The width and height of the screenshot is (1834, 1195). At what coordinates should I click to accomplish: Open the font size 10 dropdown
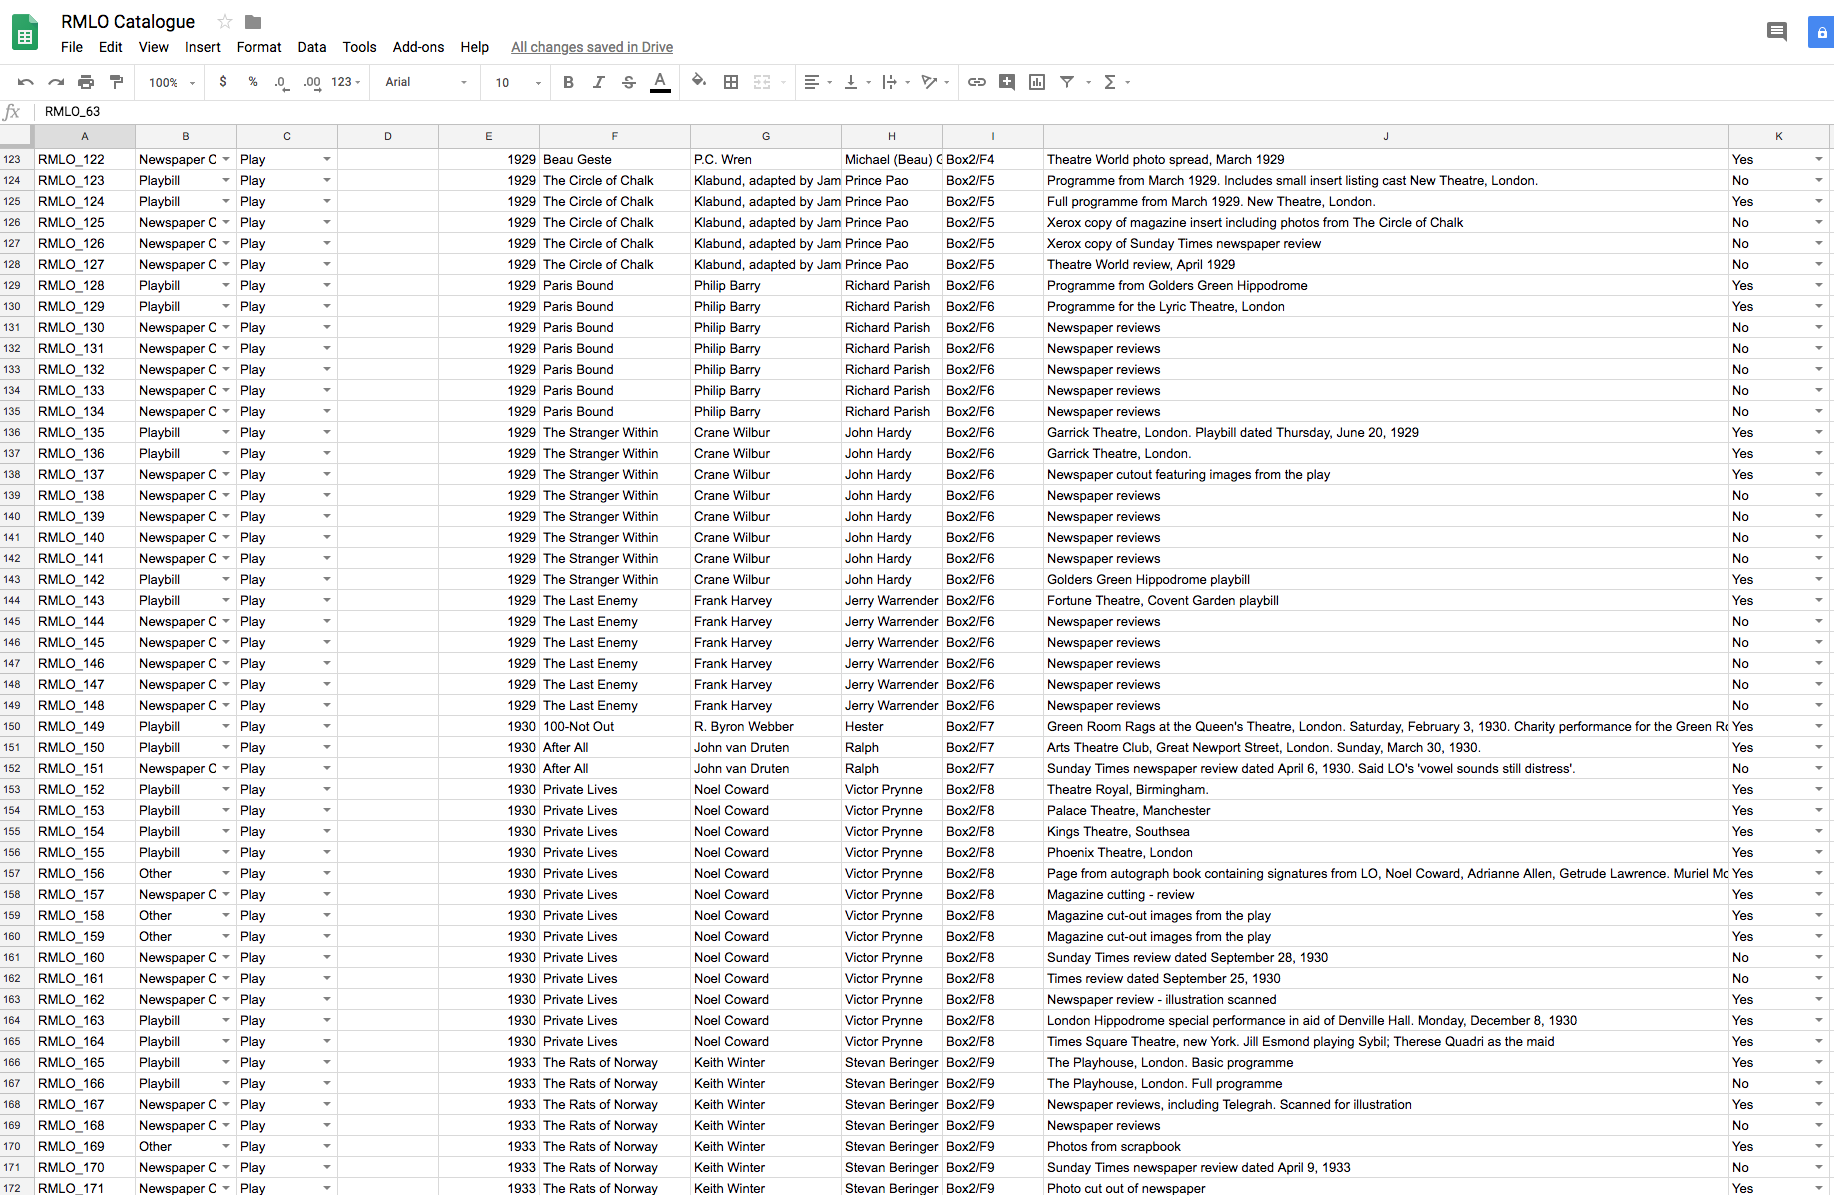(x=518, y=82)
